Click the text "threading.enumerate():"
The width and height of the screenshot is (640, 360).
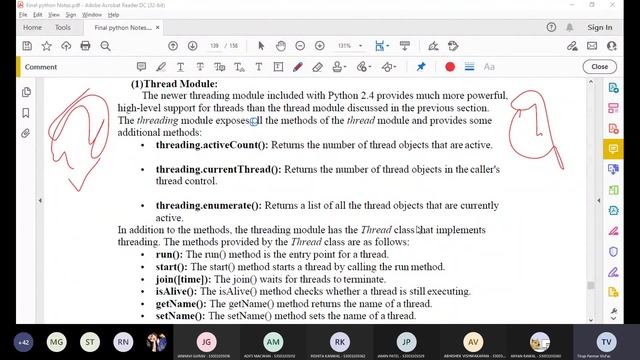[209, 205]
